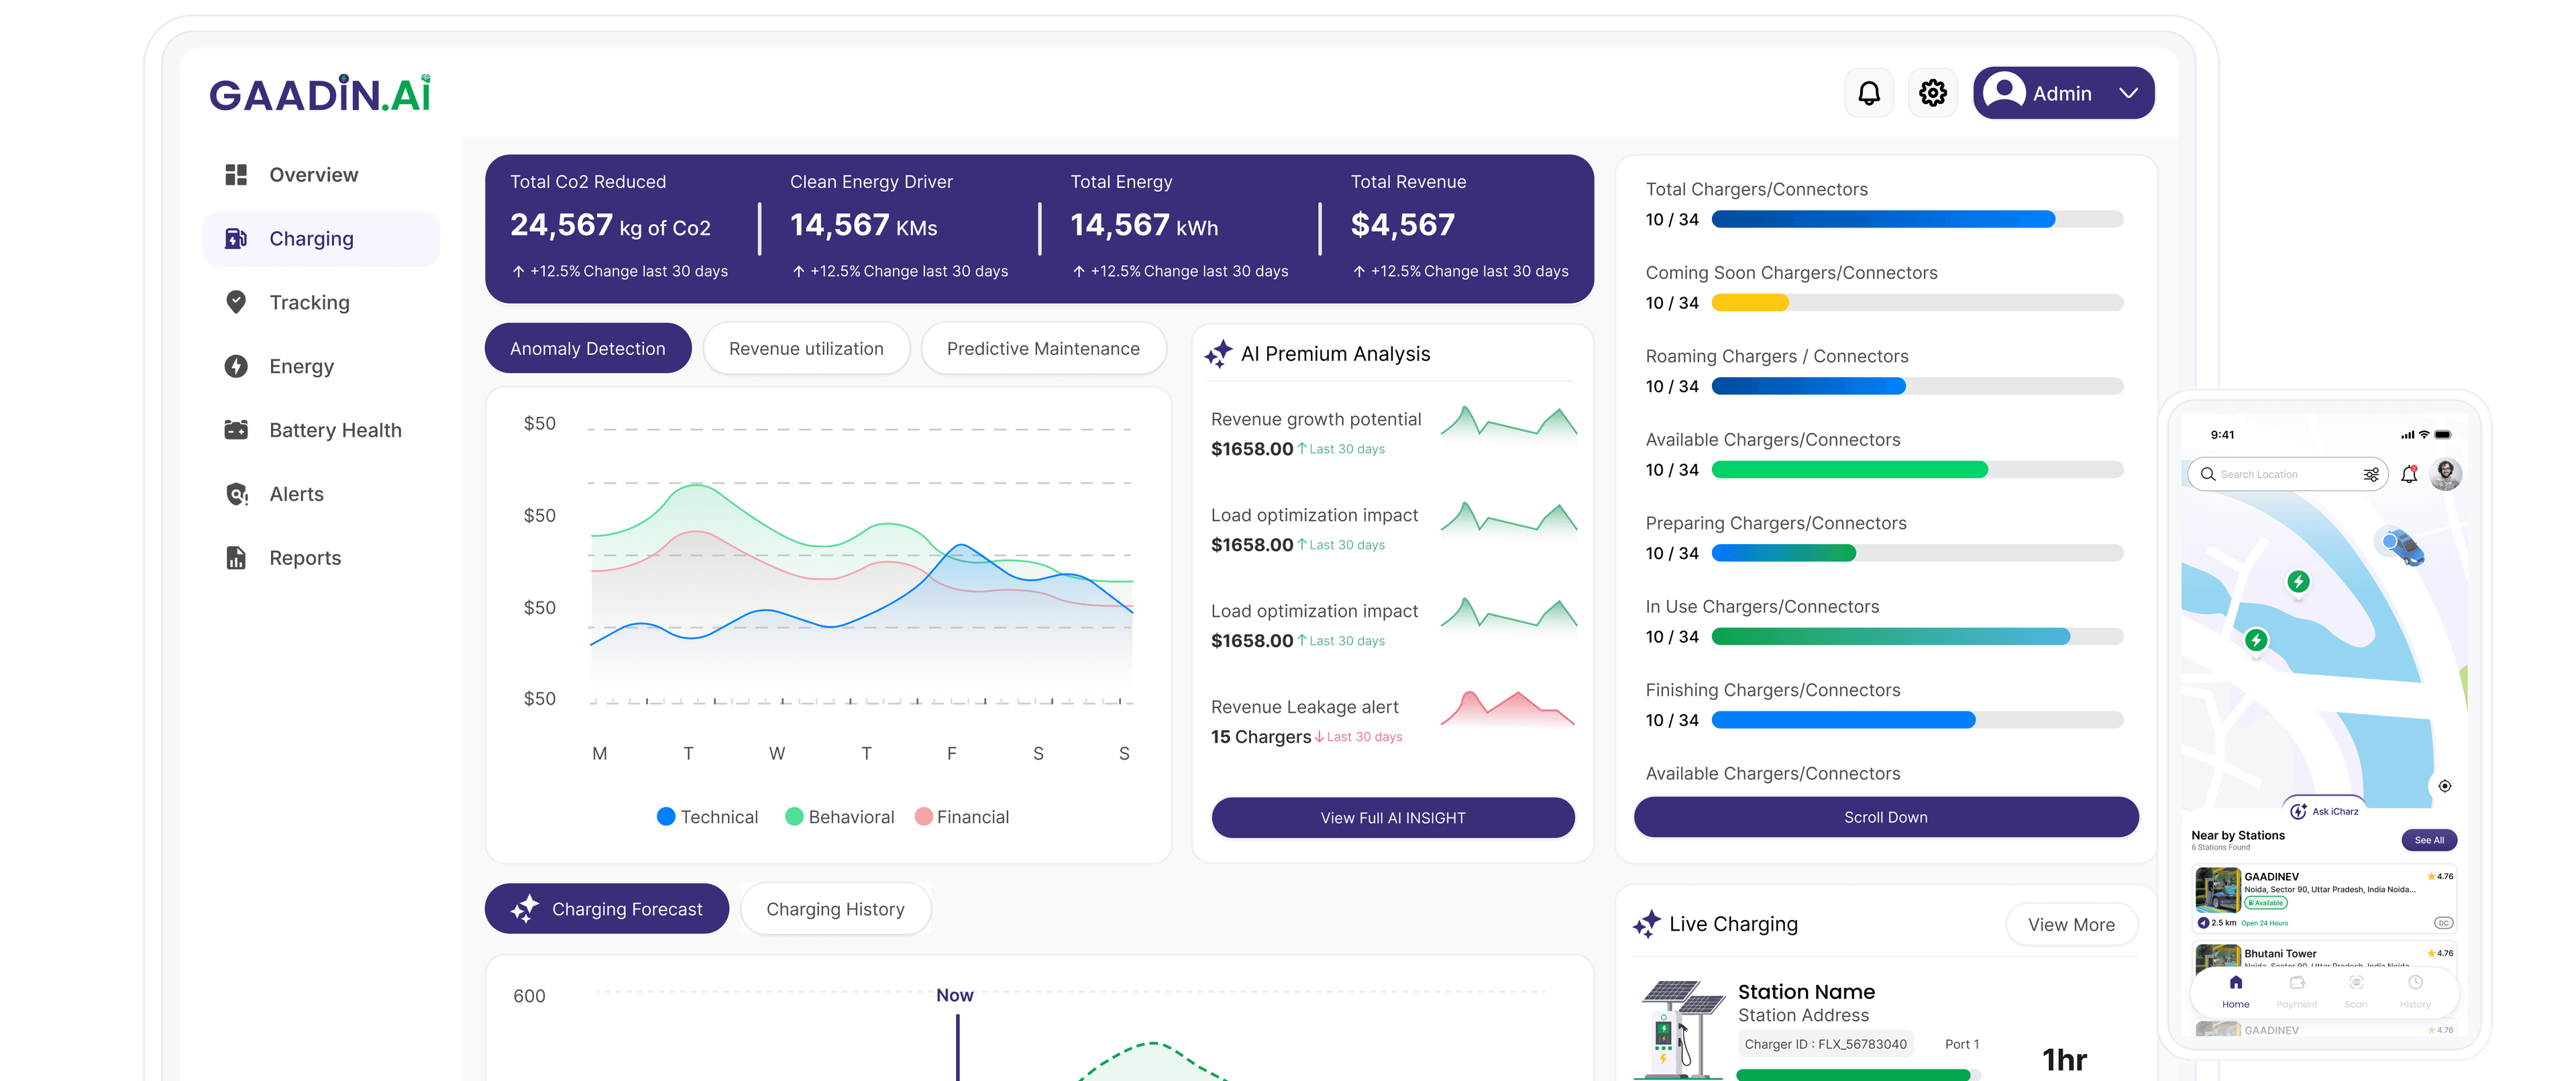Click the GAADIN.AI logo
Image resolution: width=2576 pixels, height=1081 pixels.
(320, 94)
